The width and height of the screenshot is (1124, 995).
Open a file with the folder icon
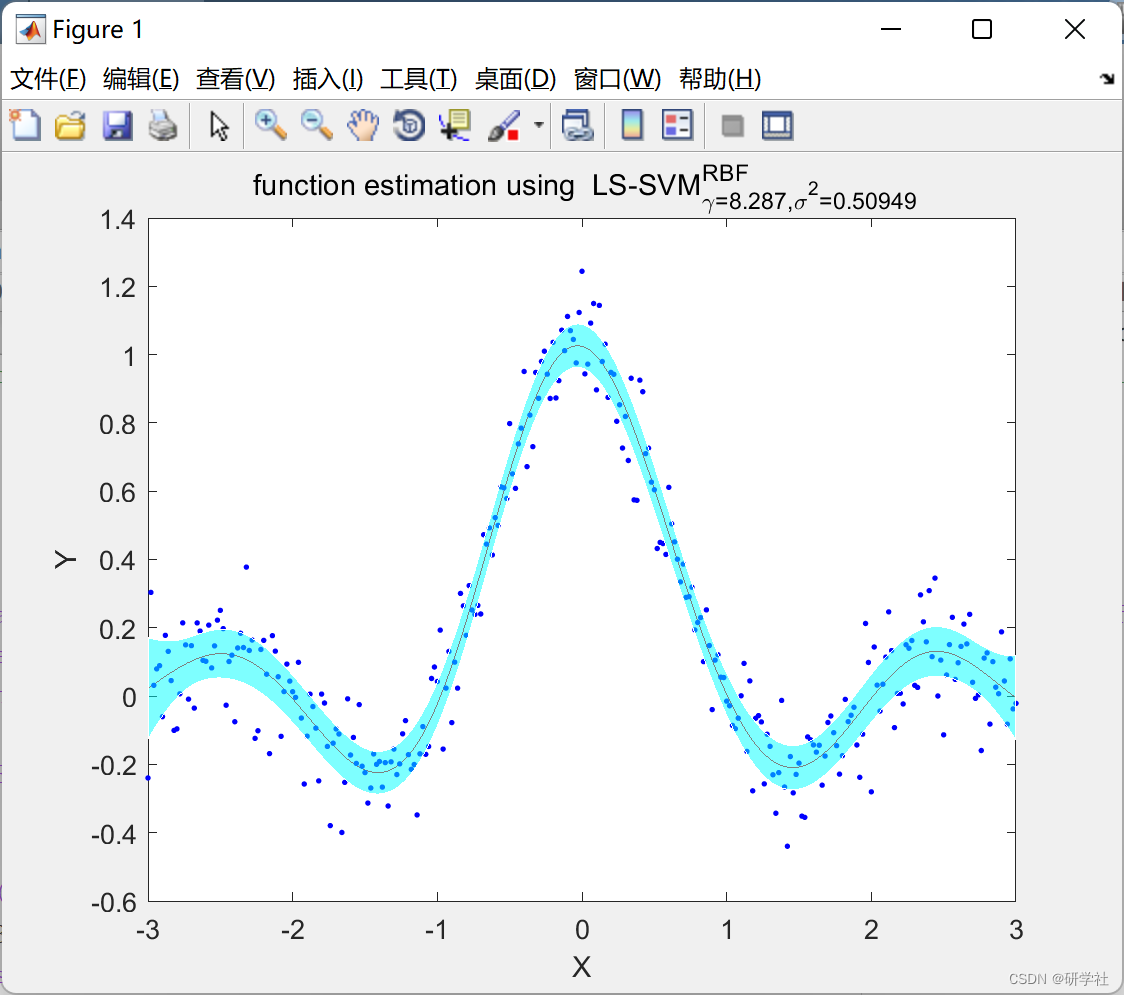coord(70,125)
